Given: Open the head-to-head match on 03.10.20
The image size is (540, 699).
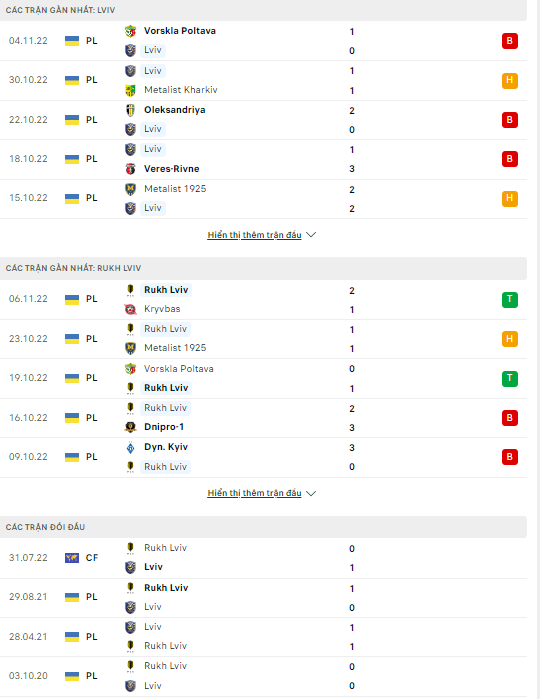Looking at the screenshot, I should 263,676.
